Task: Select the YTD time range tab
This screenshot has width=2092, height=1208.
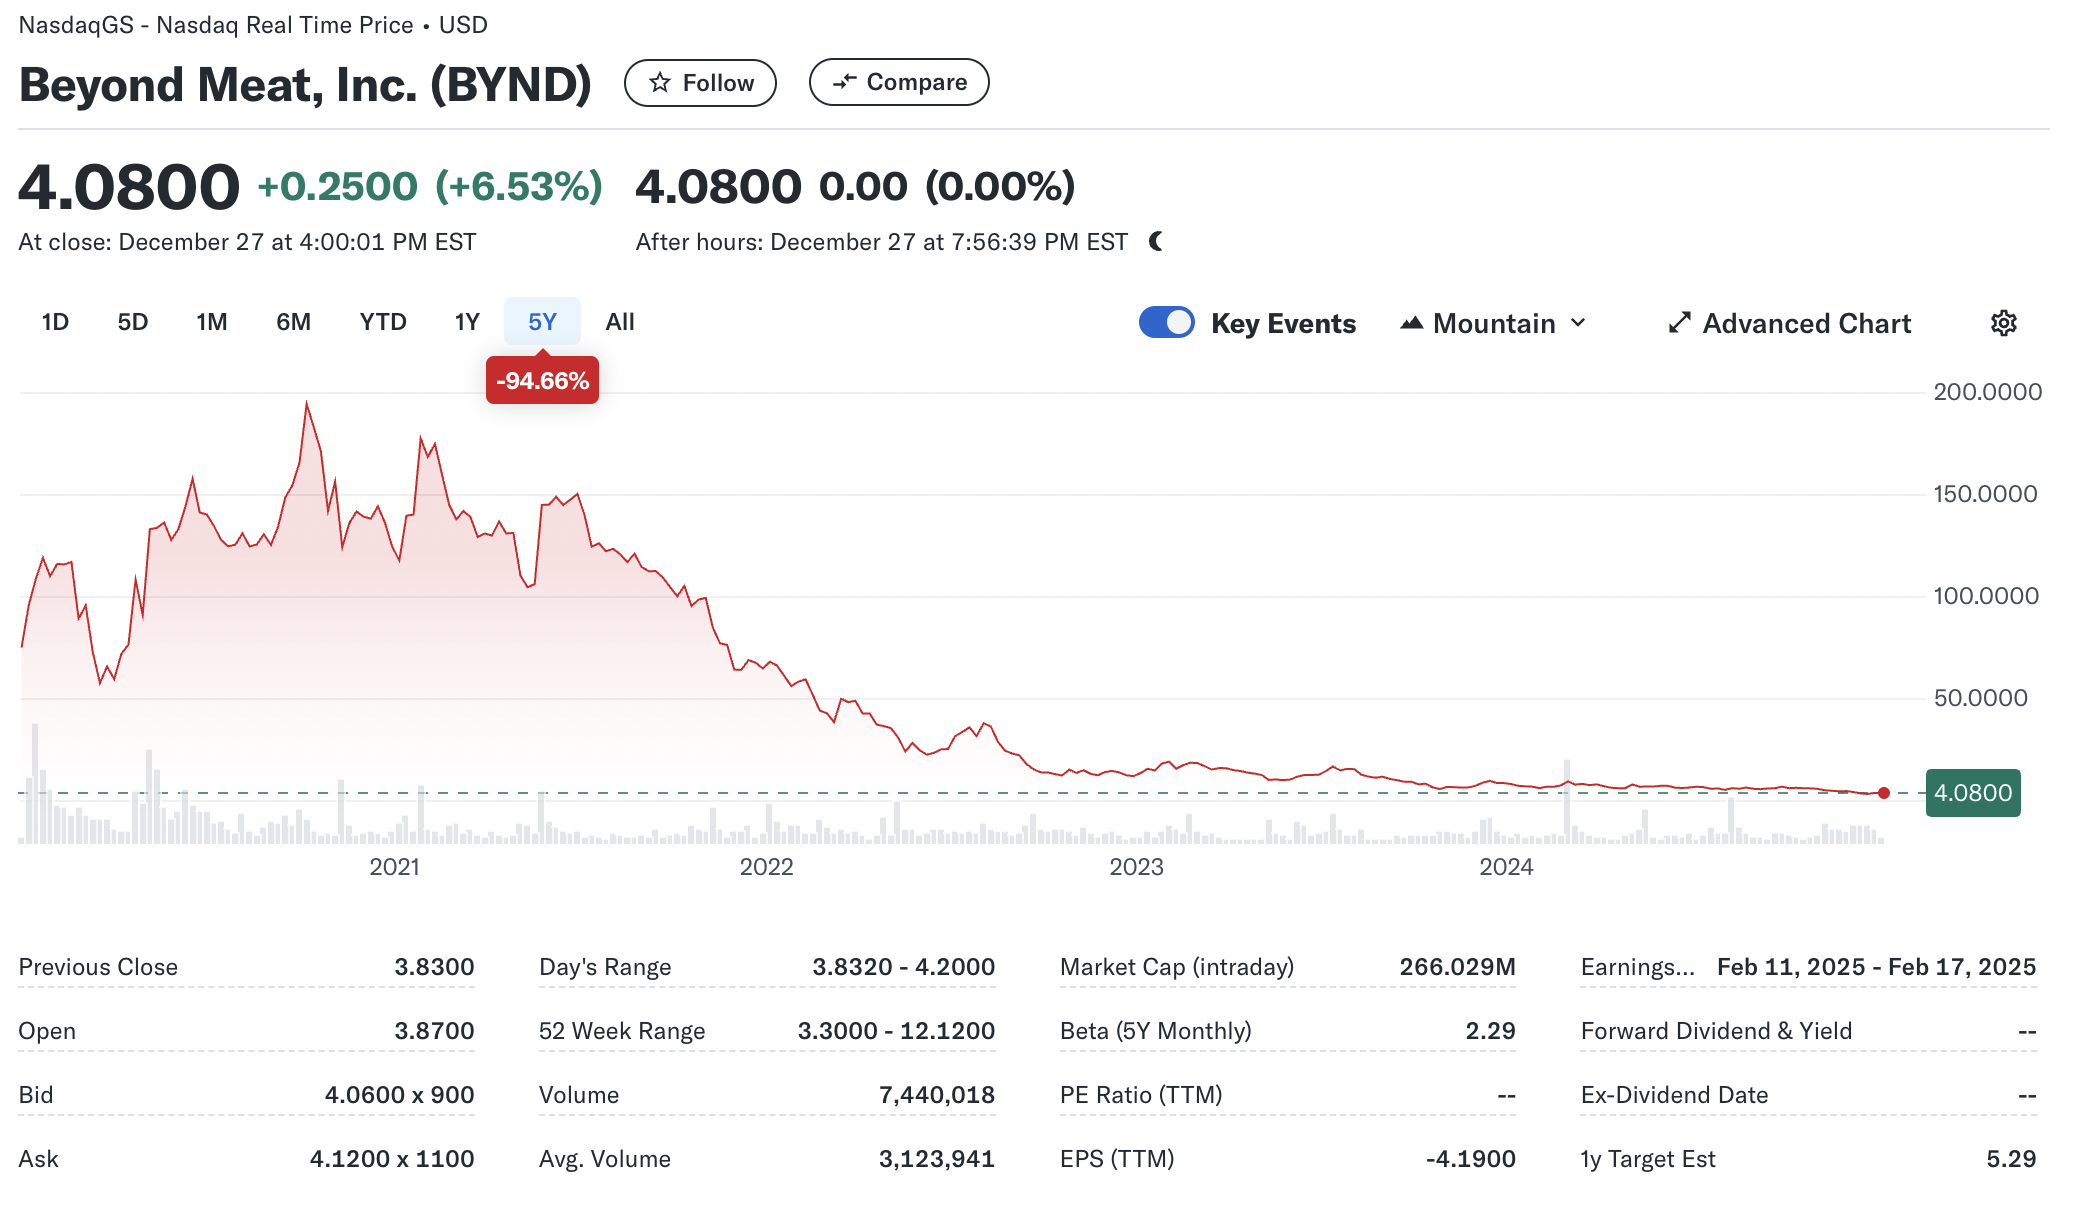Action: point(383,322)
